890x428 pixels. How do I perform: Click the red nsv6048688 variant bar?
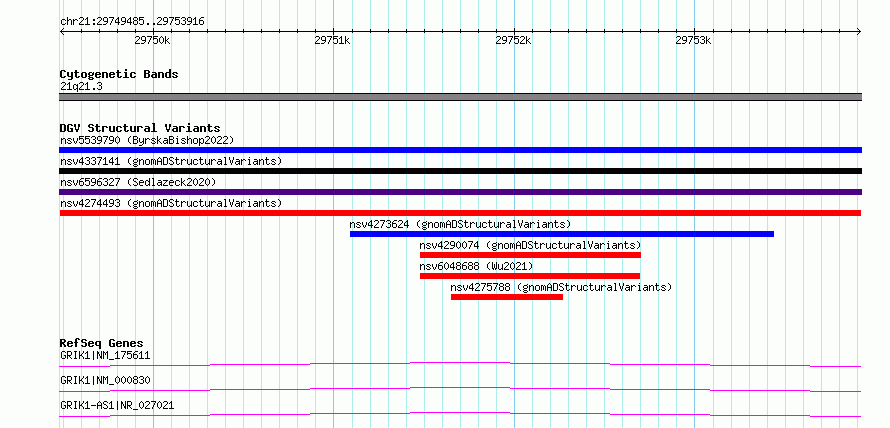pyautogui.click(x=530, y=276)
